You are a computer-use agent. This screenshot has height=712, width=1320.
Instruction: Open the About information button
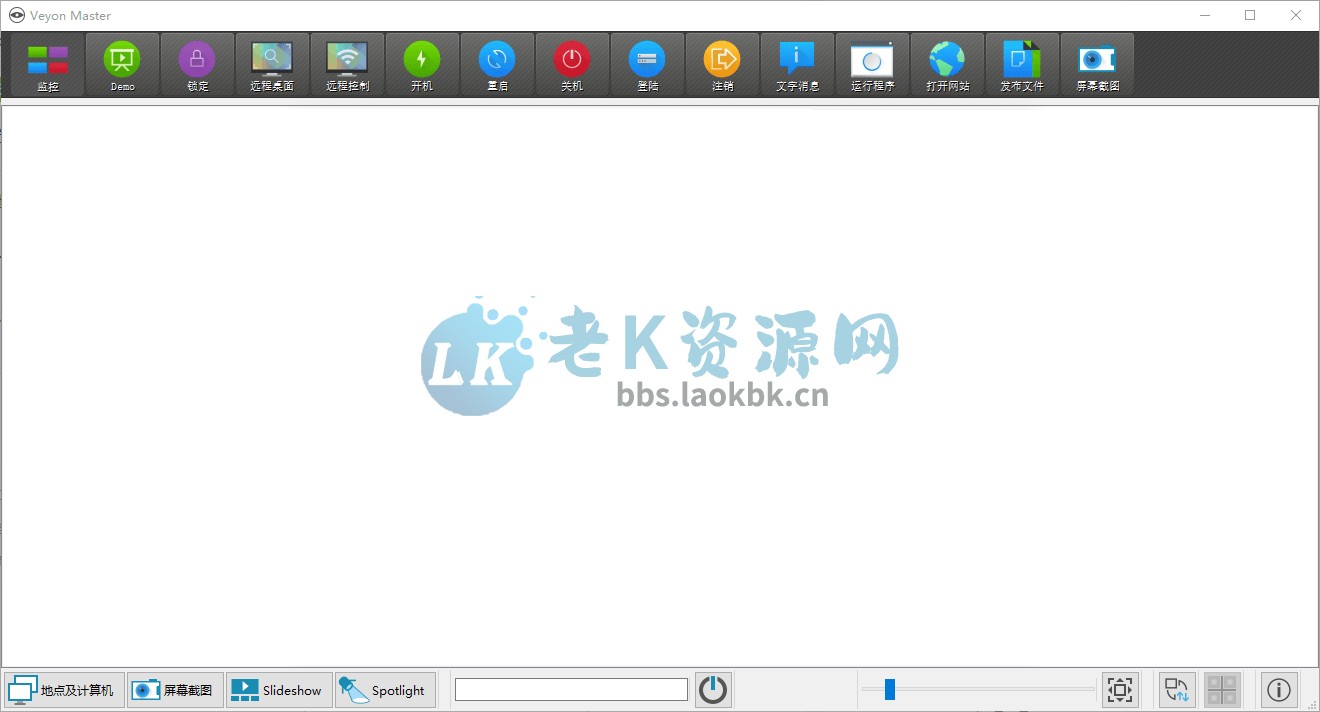[x=1279, y=690]
